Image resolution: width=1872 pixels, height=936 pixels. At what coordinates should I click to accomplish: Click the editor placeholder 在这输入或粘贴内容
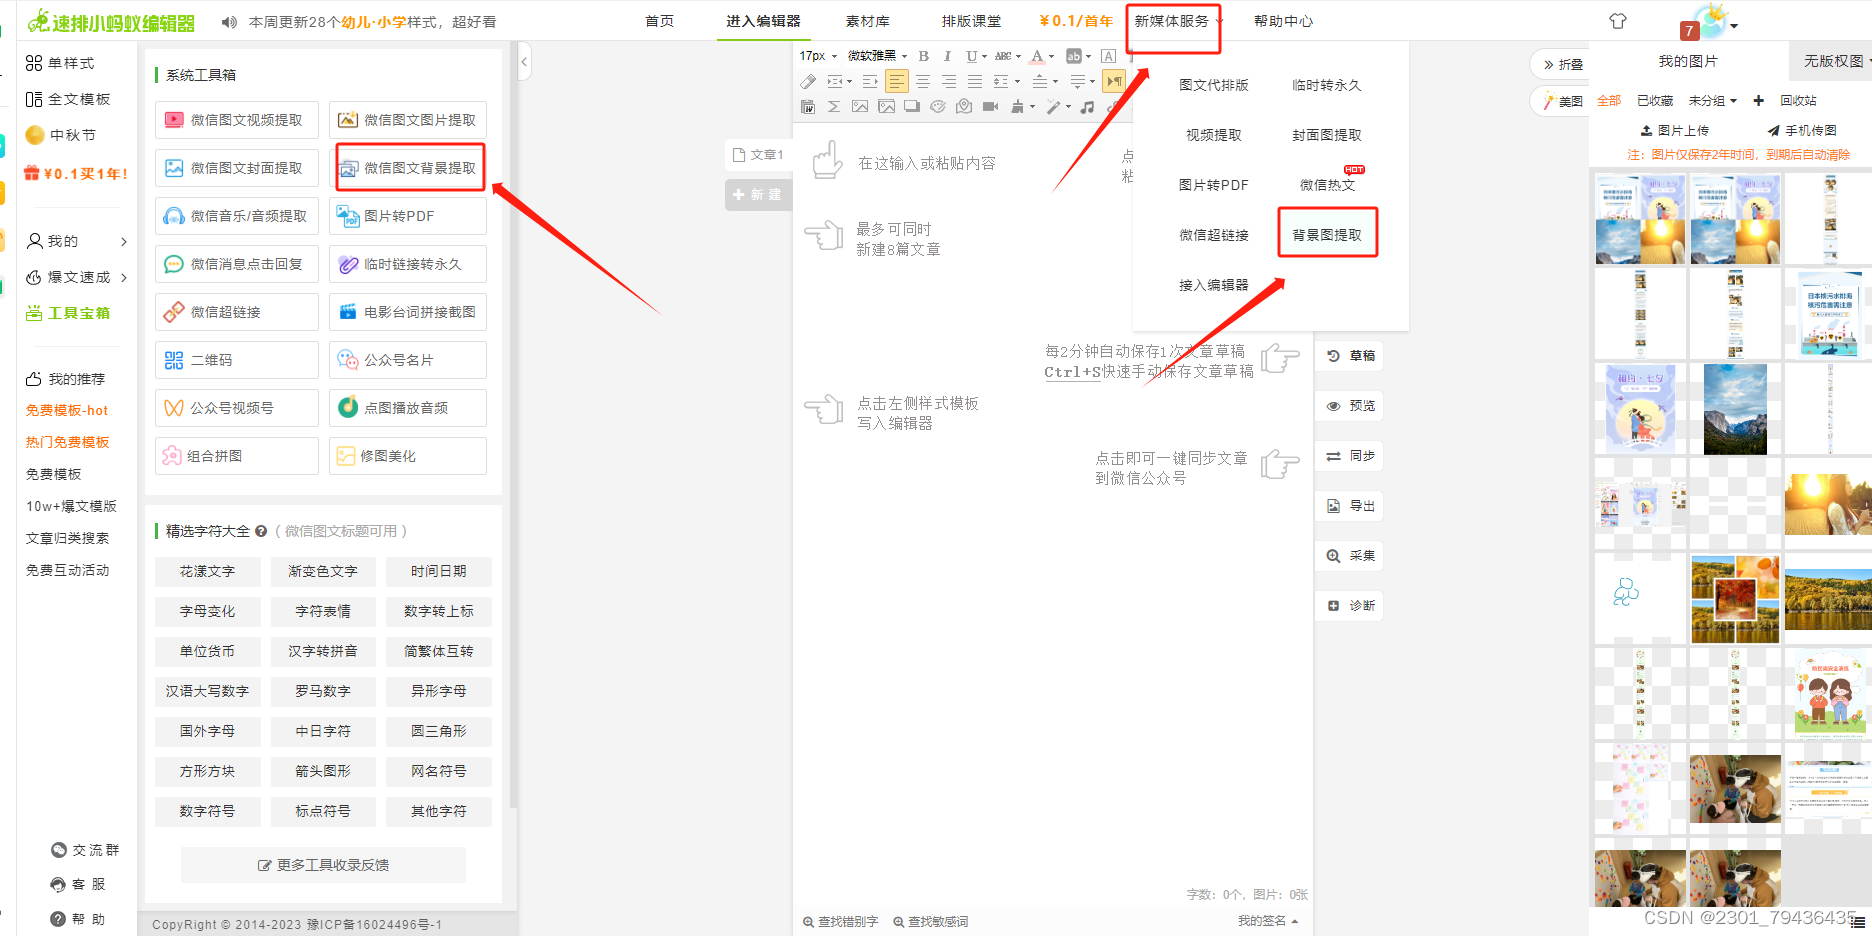click(927, 163)
